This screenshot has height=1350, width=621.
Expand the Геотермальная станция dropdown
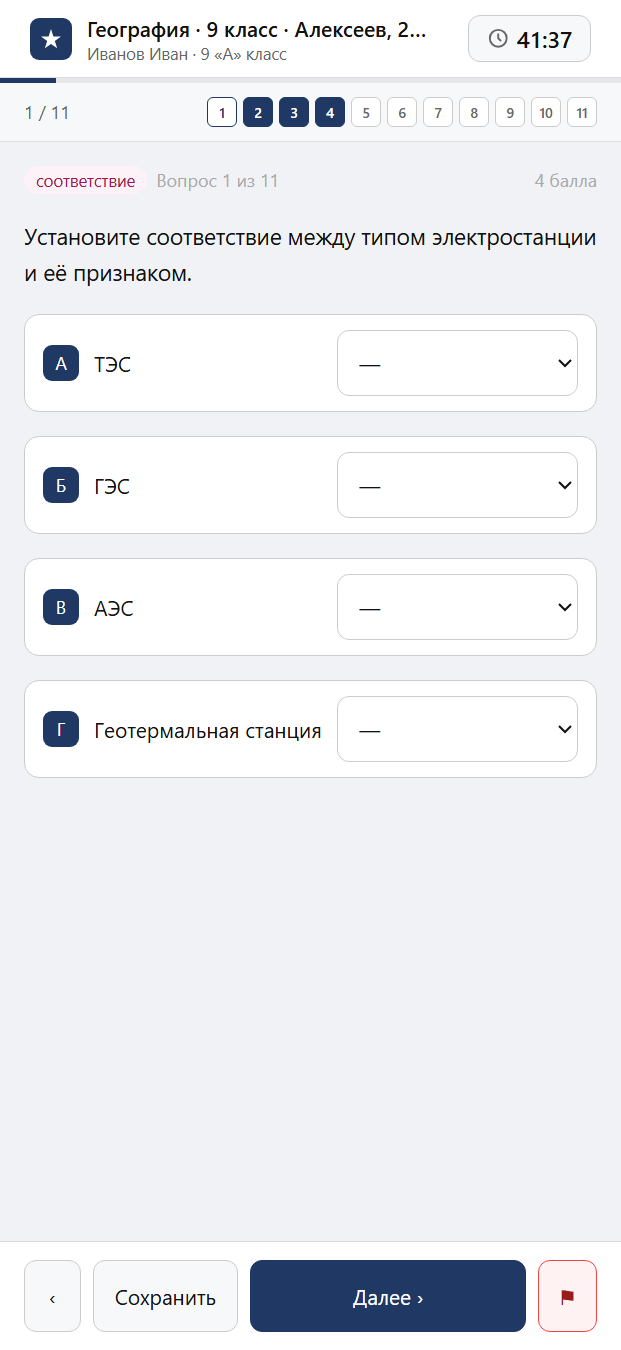click(457, 729)
